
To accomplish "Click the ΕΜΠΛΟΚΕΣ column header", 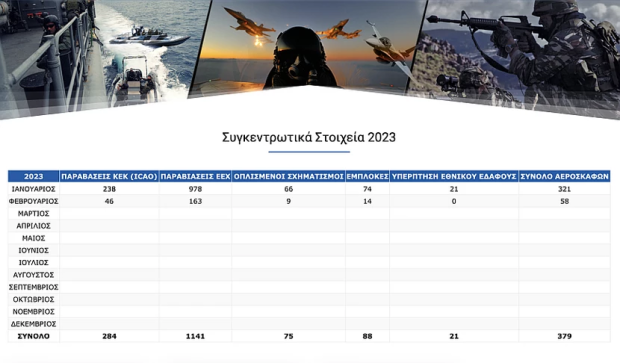I will coord(367,176).
